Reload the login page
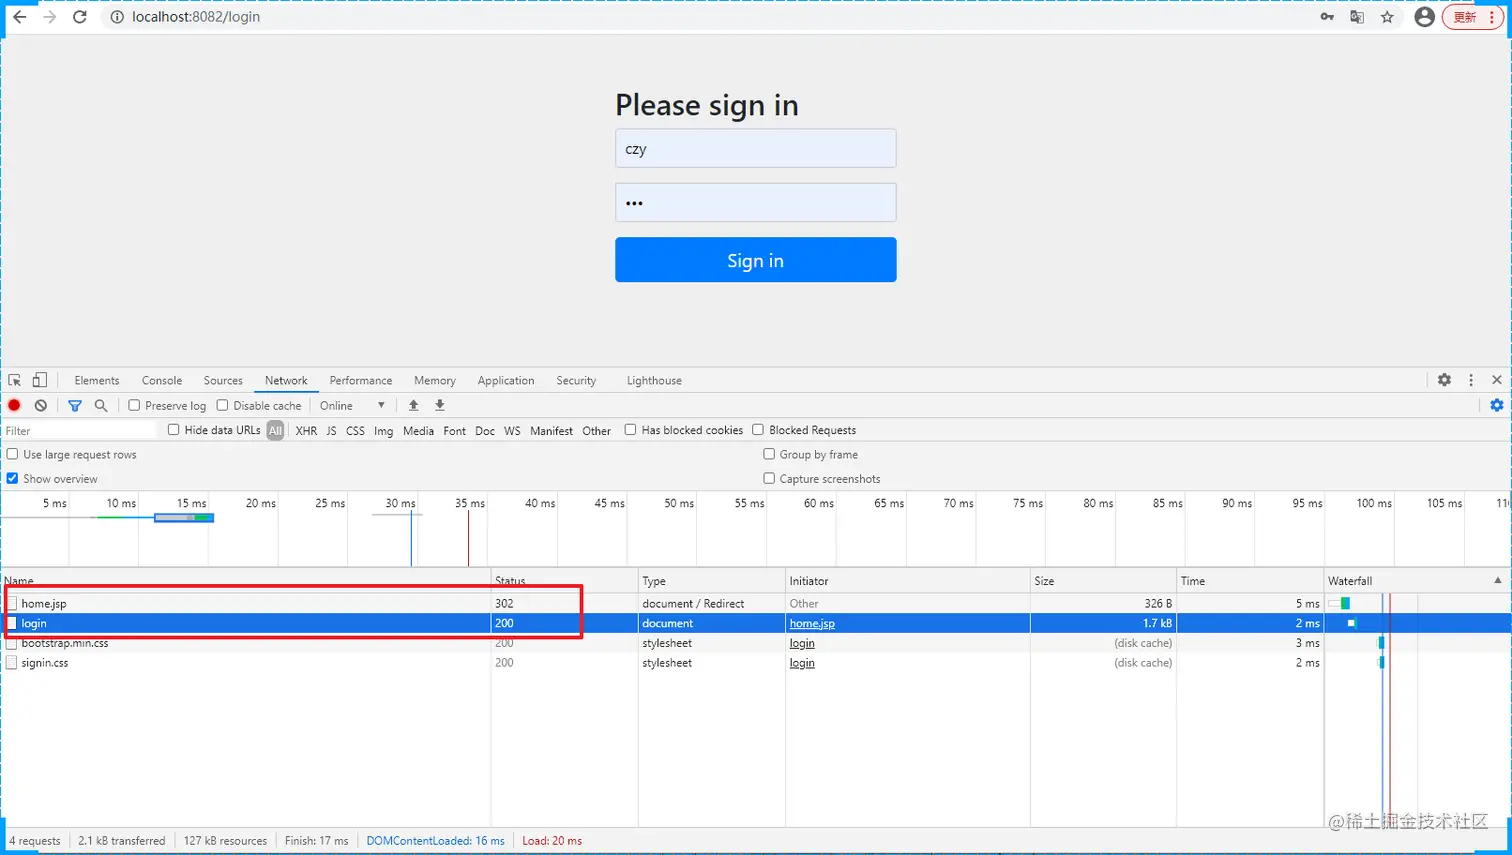The height and width of the screenshot is (855, 1512). tap(80, 17)
